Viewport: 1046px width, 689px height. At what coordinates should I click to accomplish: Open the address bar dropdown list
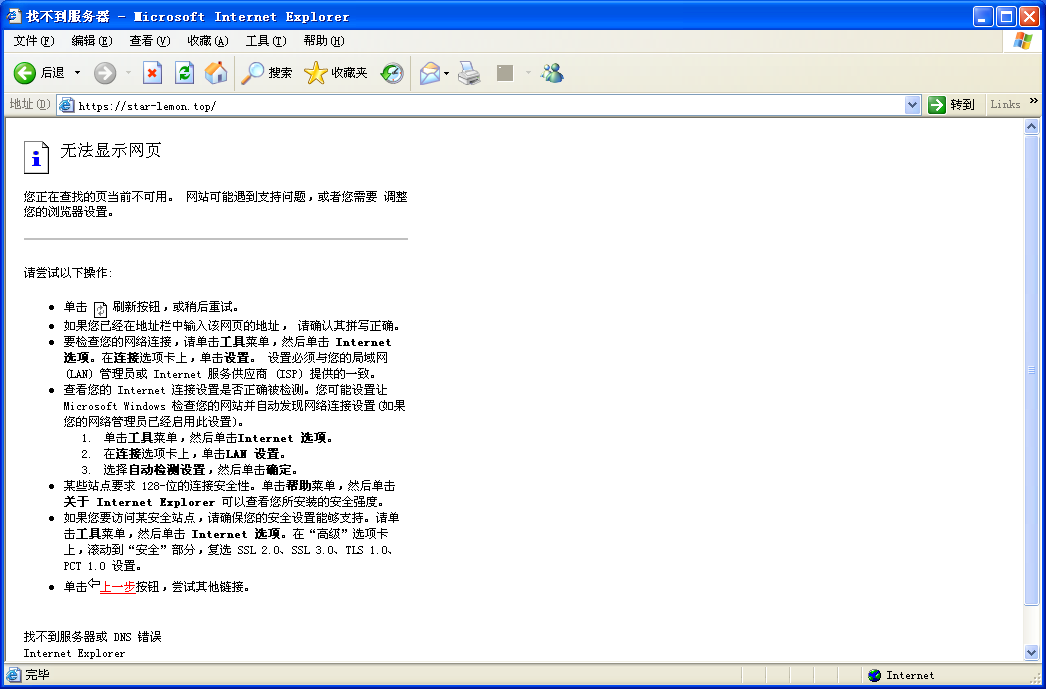(912, 105)
